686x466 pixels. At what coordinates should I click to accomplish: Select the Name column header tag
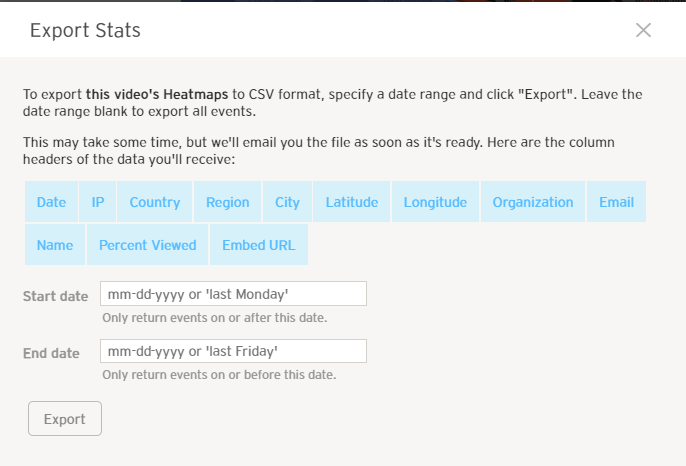pyautogui.click(x=55, y=245)
